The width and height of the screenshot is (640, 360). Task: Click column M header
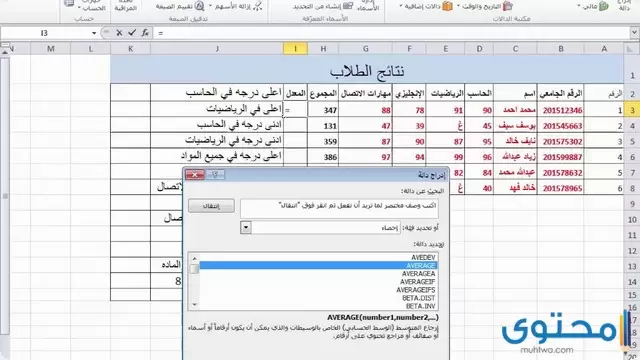tap(51, 49)
